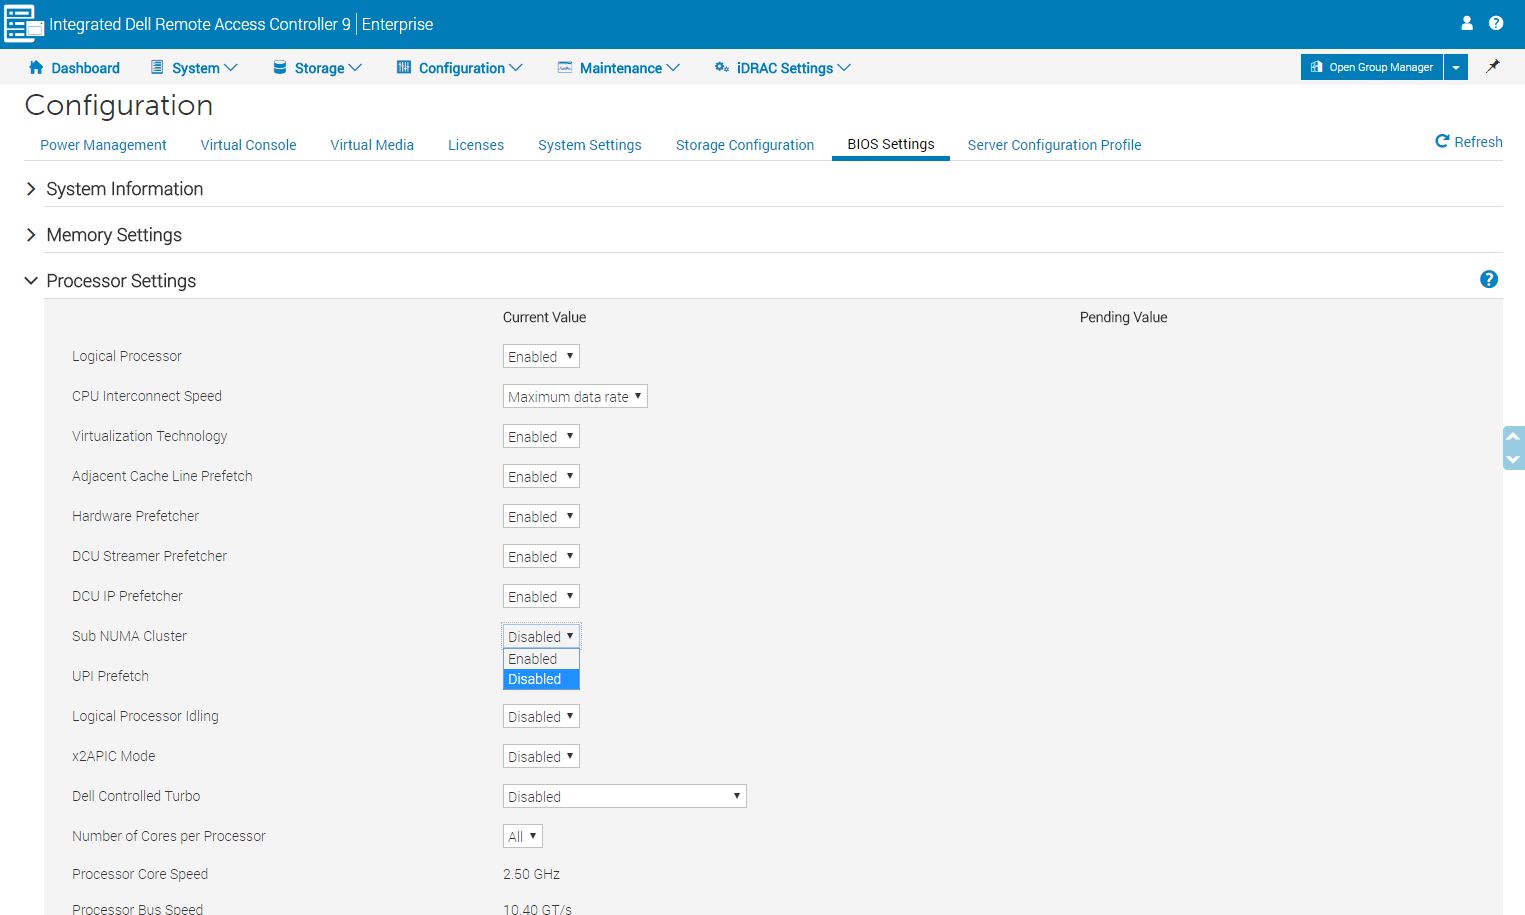The width and height of the screenshot is (1525, 915).
Task: Click the Refresh icon link
Action: pos(1442,142)
